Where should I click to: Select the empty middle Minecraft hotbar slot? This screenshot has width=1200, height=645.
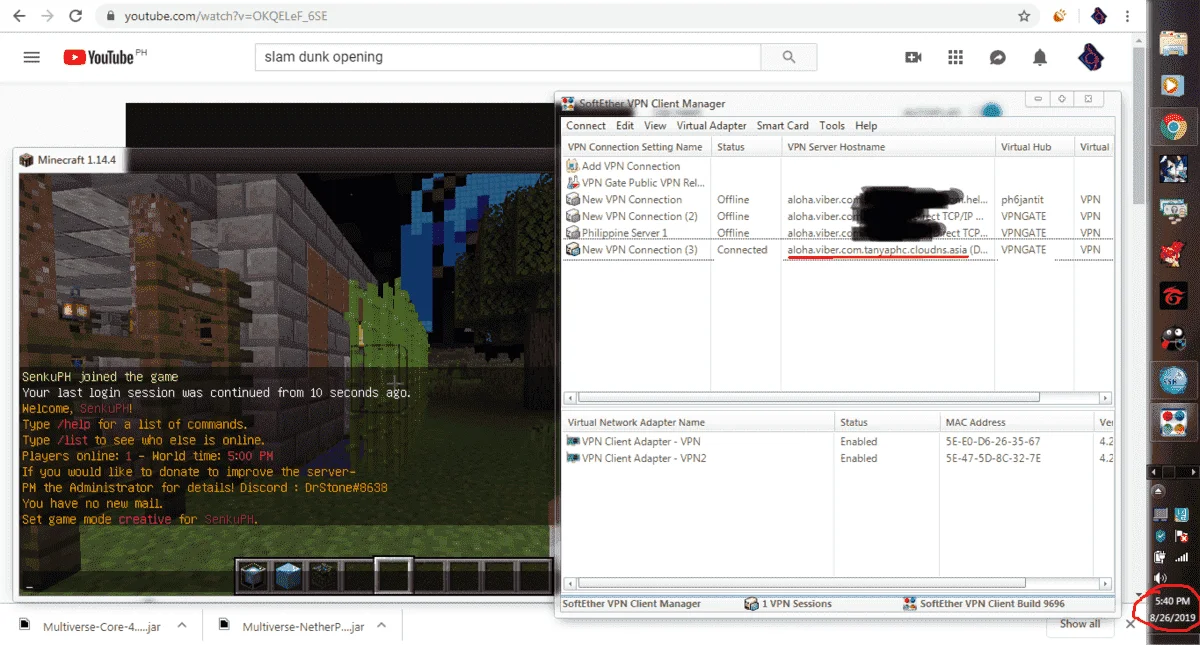click(394, 577)
